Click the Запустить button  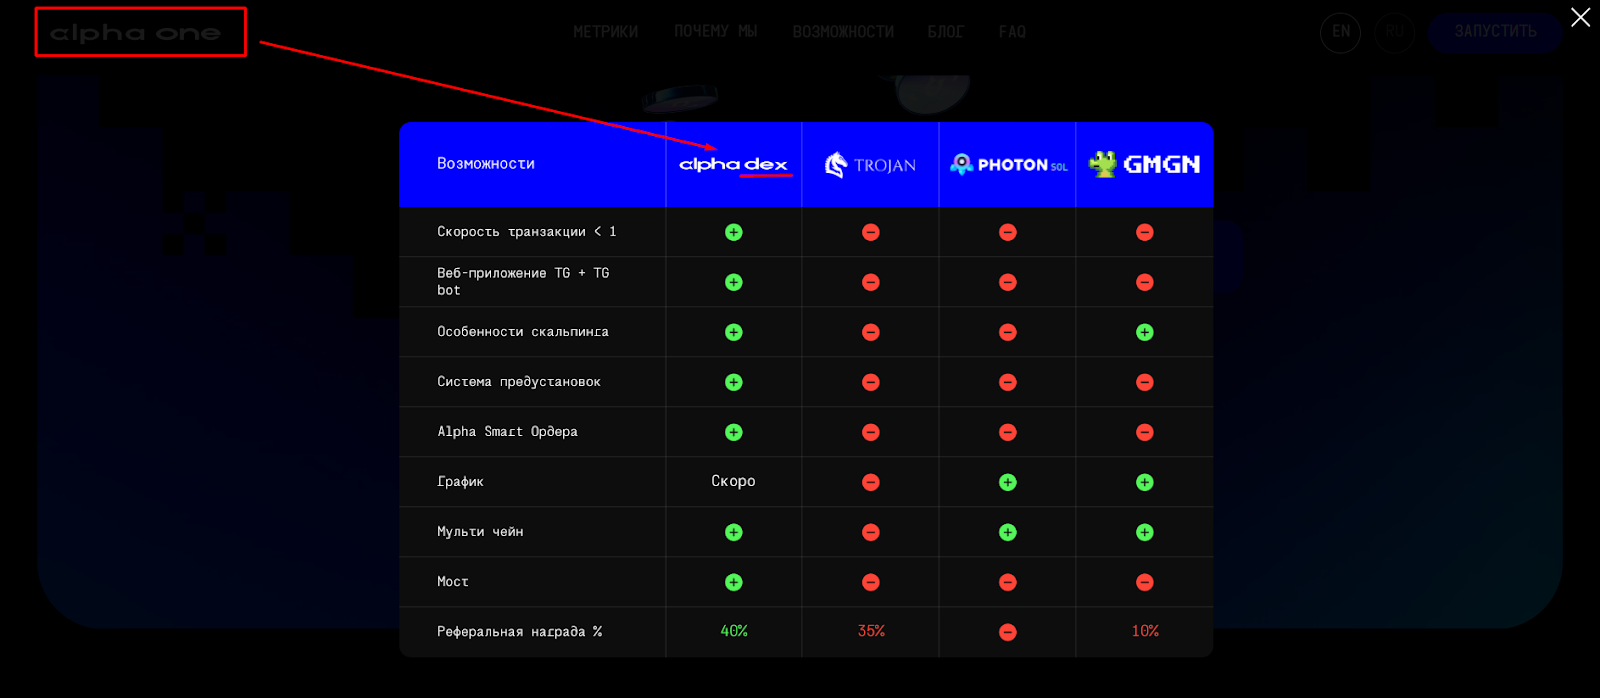point(1495,32)
